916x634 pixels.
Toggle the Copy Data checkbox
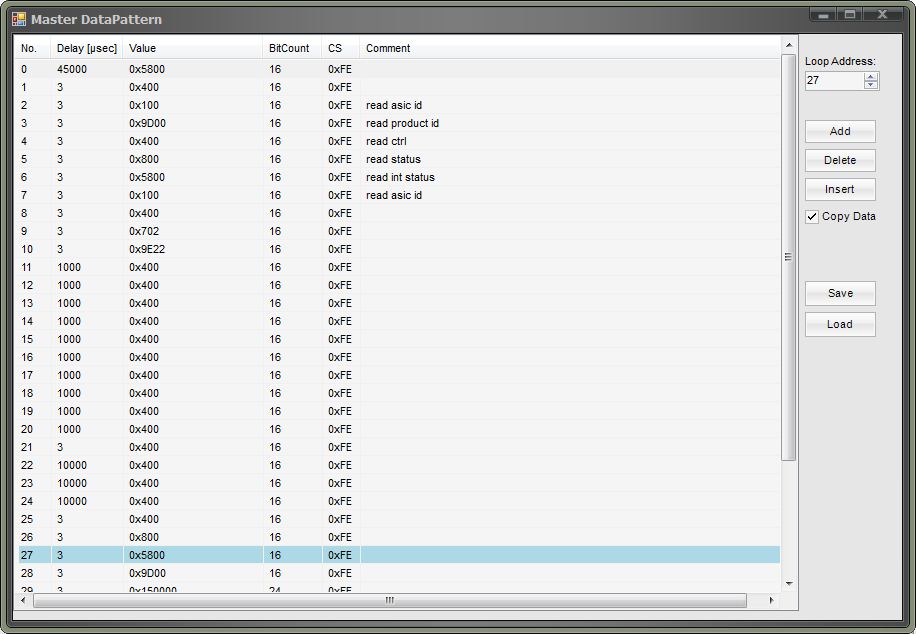click(x=812, y=217)
